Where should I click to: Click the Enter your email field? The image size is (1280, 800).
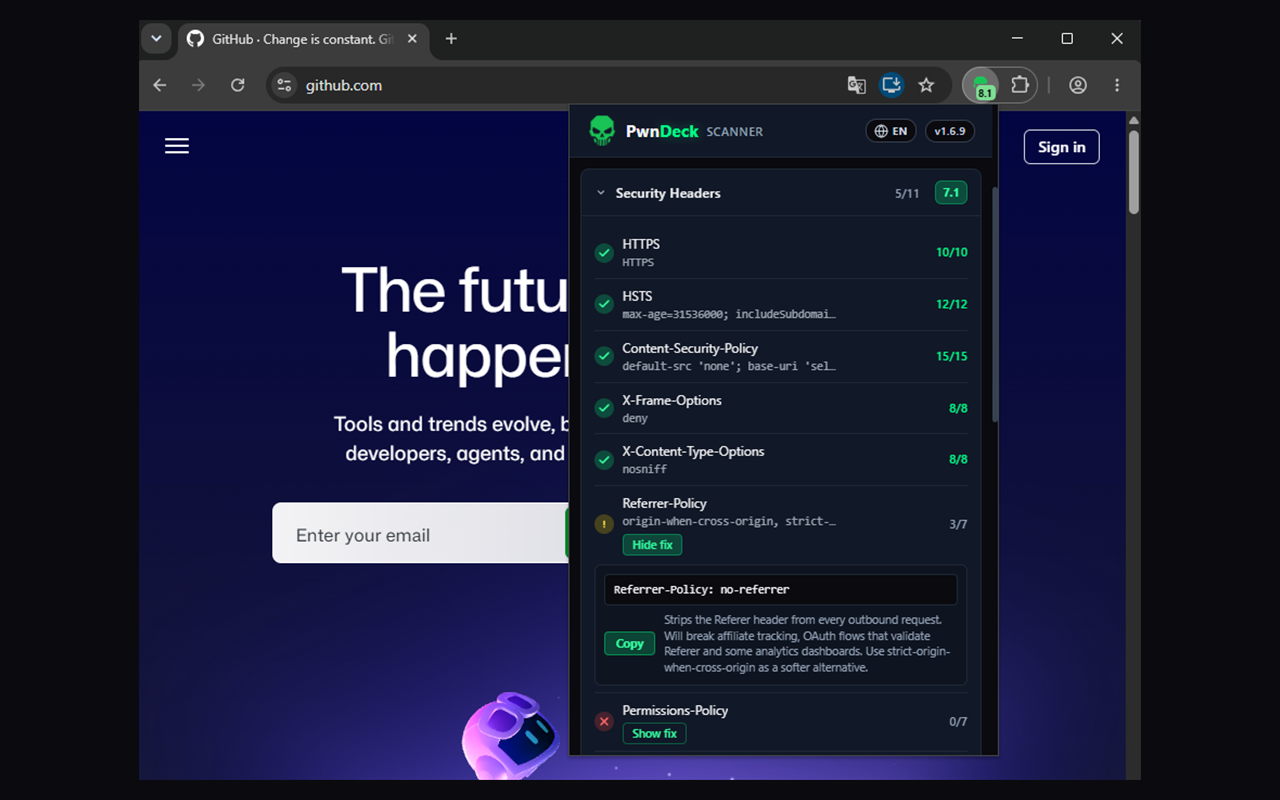point(420,533)
